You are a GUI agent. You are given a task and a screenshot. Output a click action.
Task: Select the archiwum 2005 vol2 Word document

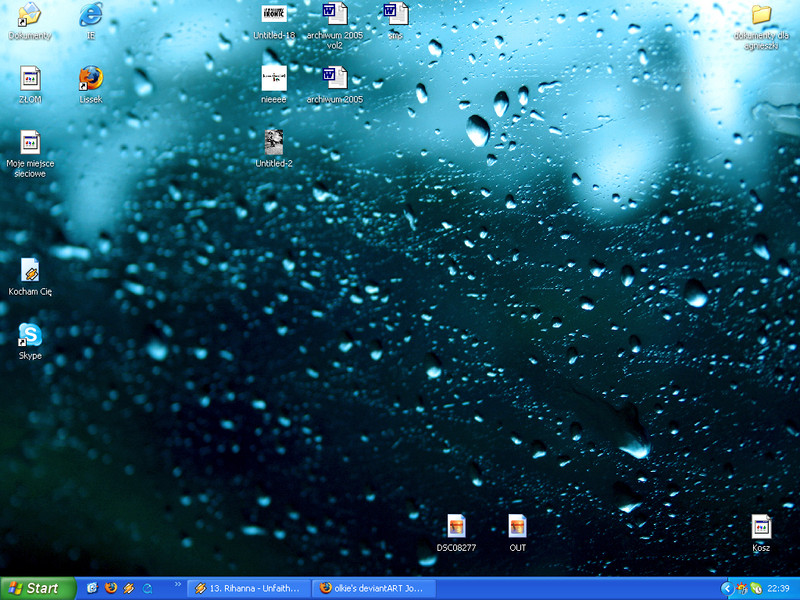335,26
